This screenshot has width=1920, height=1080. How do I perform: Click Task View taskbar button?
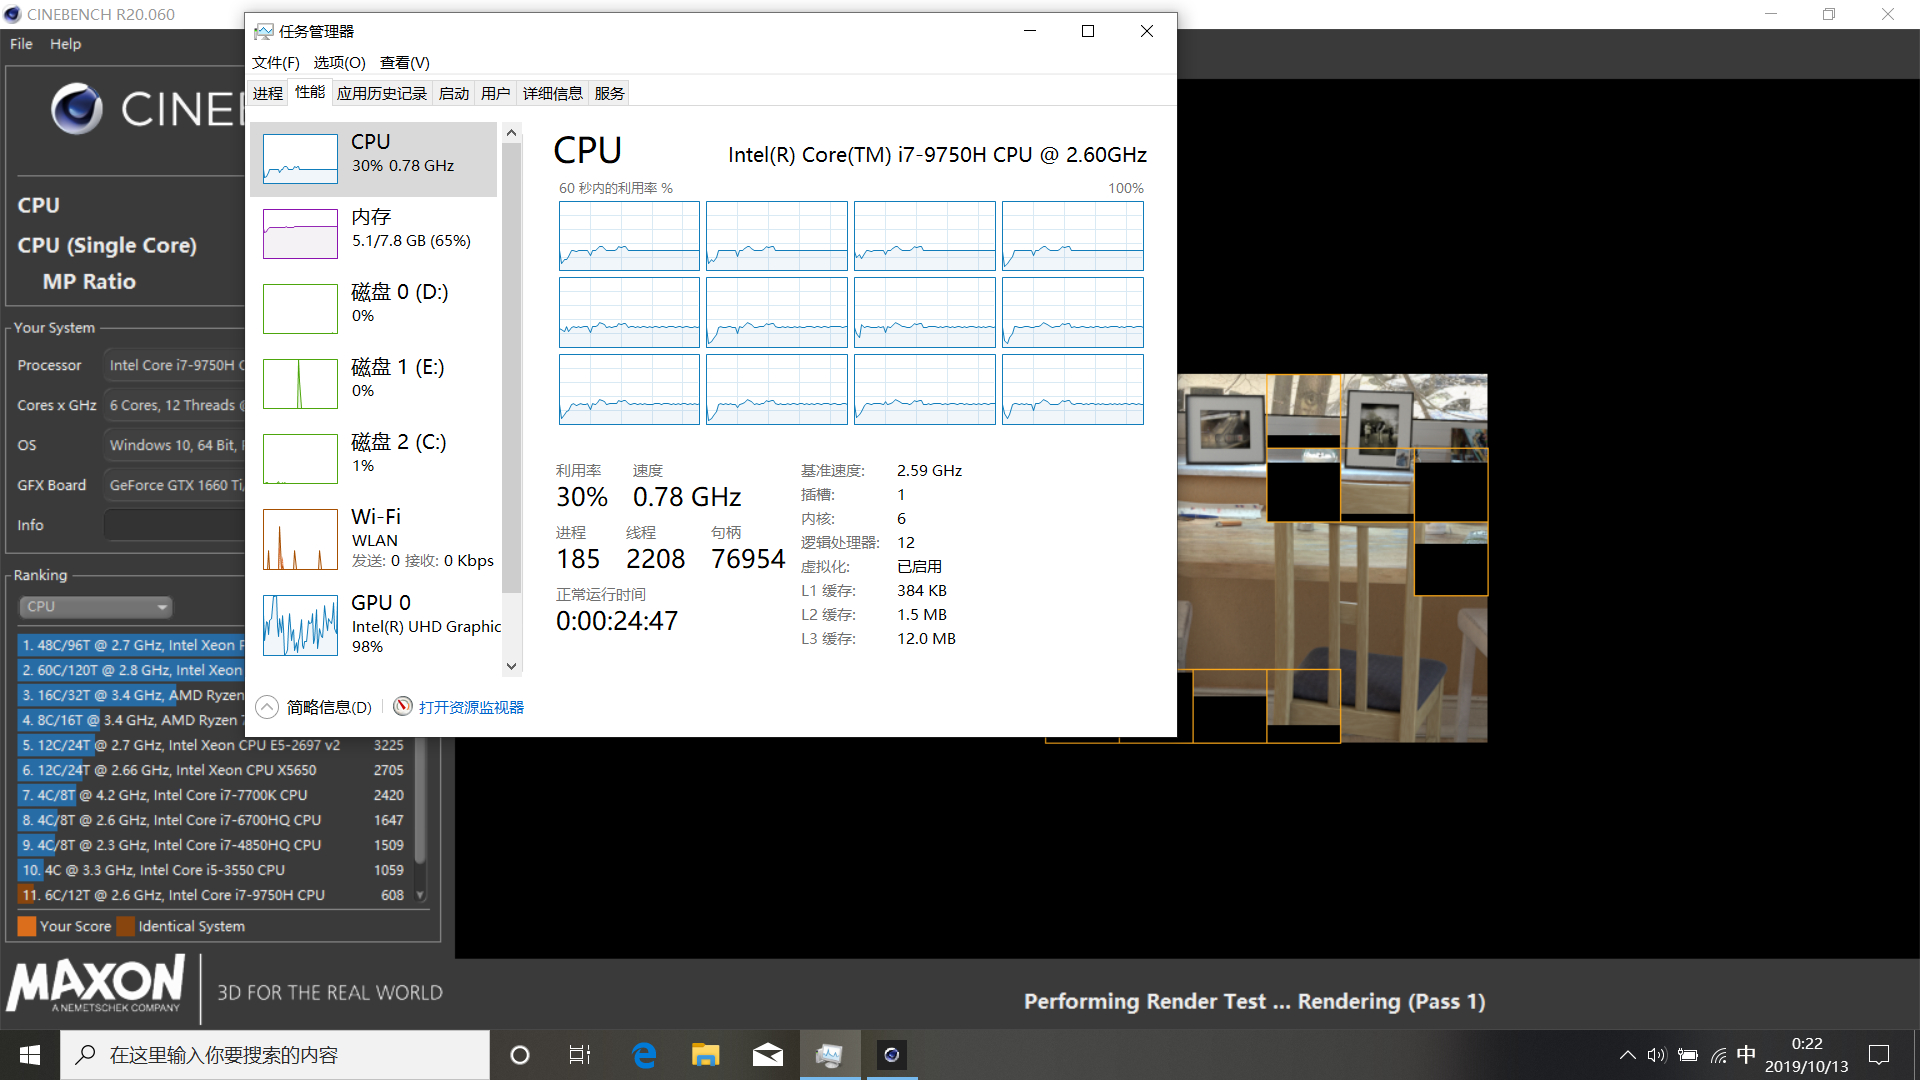tap(580, 1055)
